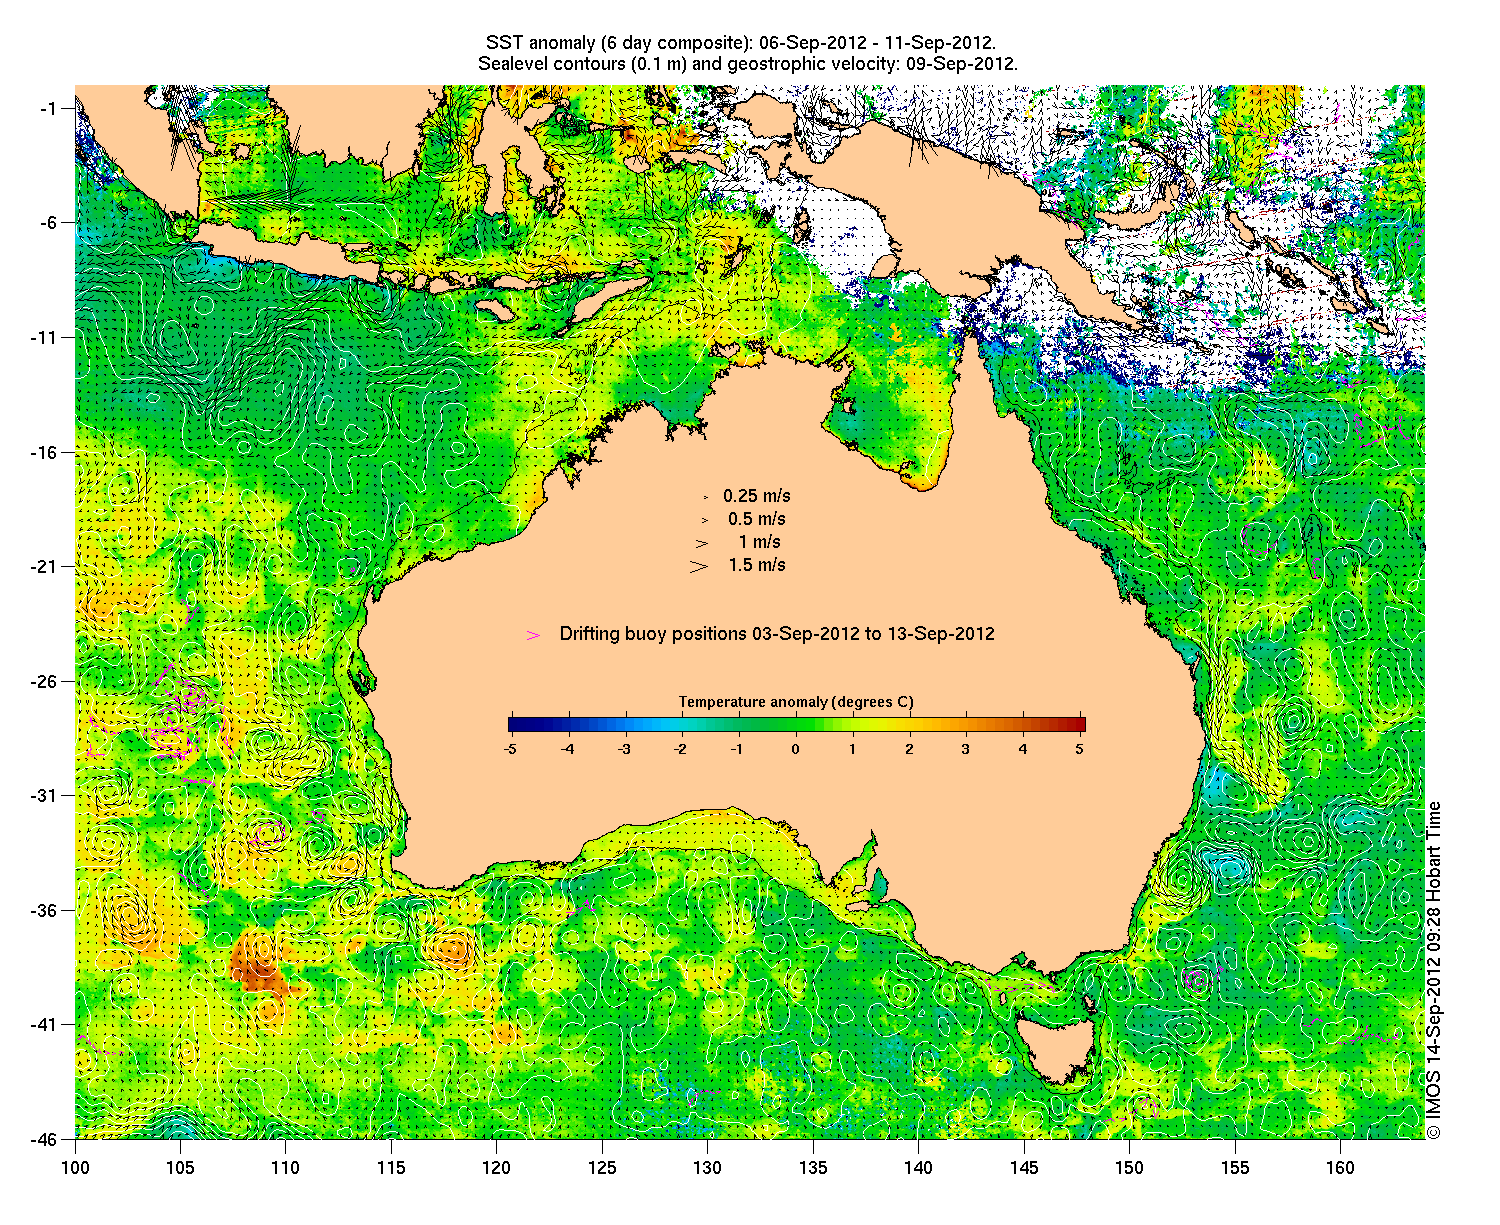Click the sealevel contours subtitle line

pyautogui.click(x=748, y=64)
